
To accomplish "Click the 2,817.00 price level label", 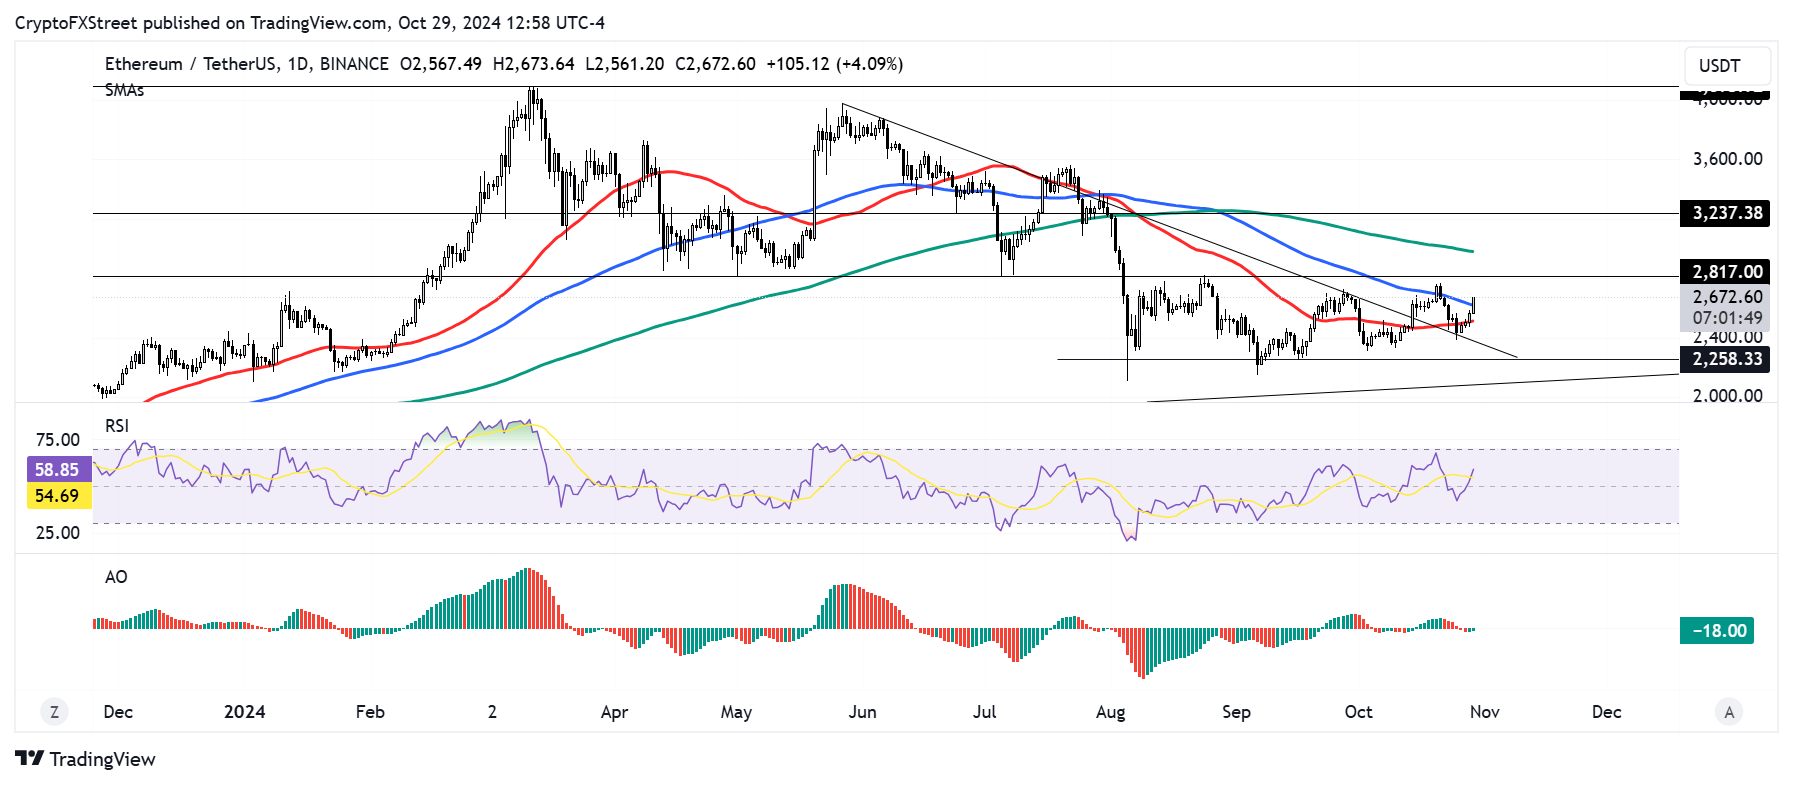I will point(1727,272).
